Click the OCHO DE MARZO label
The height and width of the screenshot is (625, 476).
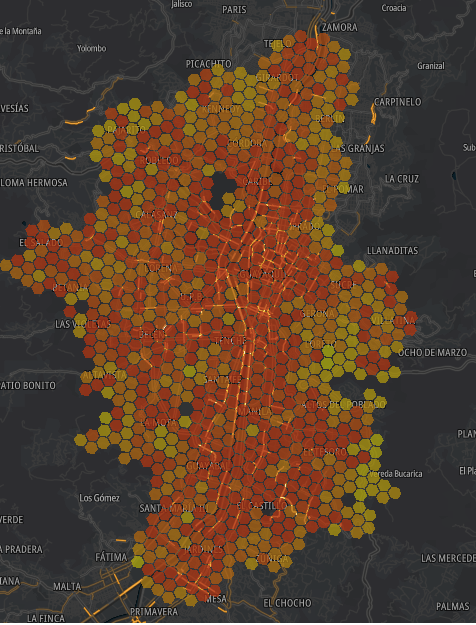pyautogui.click(x=432, y=353)
